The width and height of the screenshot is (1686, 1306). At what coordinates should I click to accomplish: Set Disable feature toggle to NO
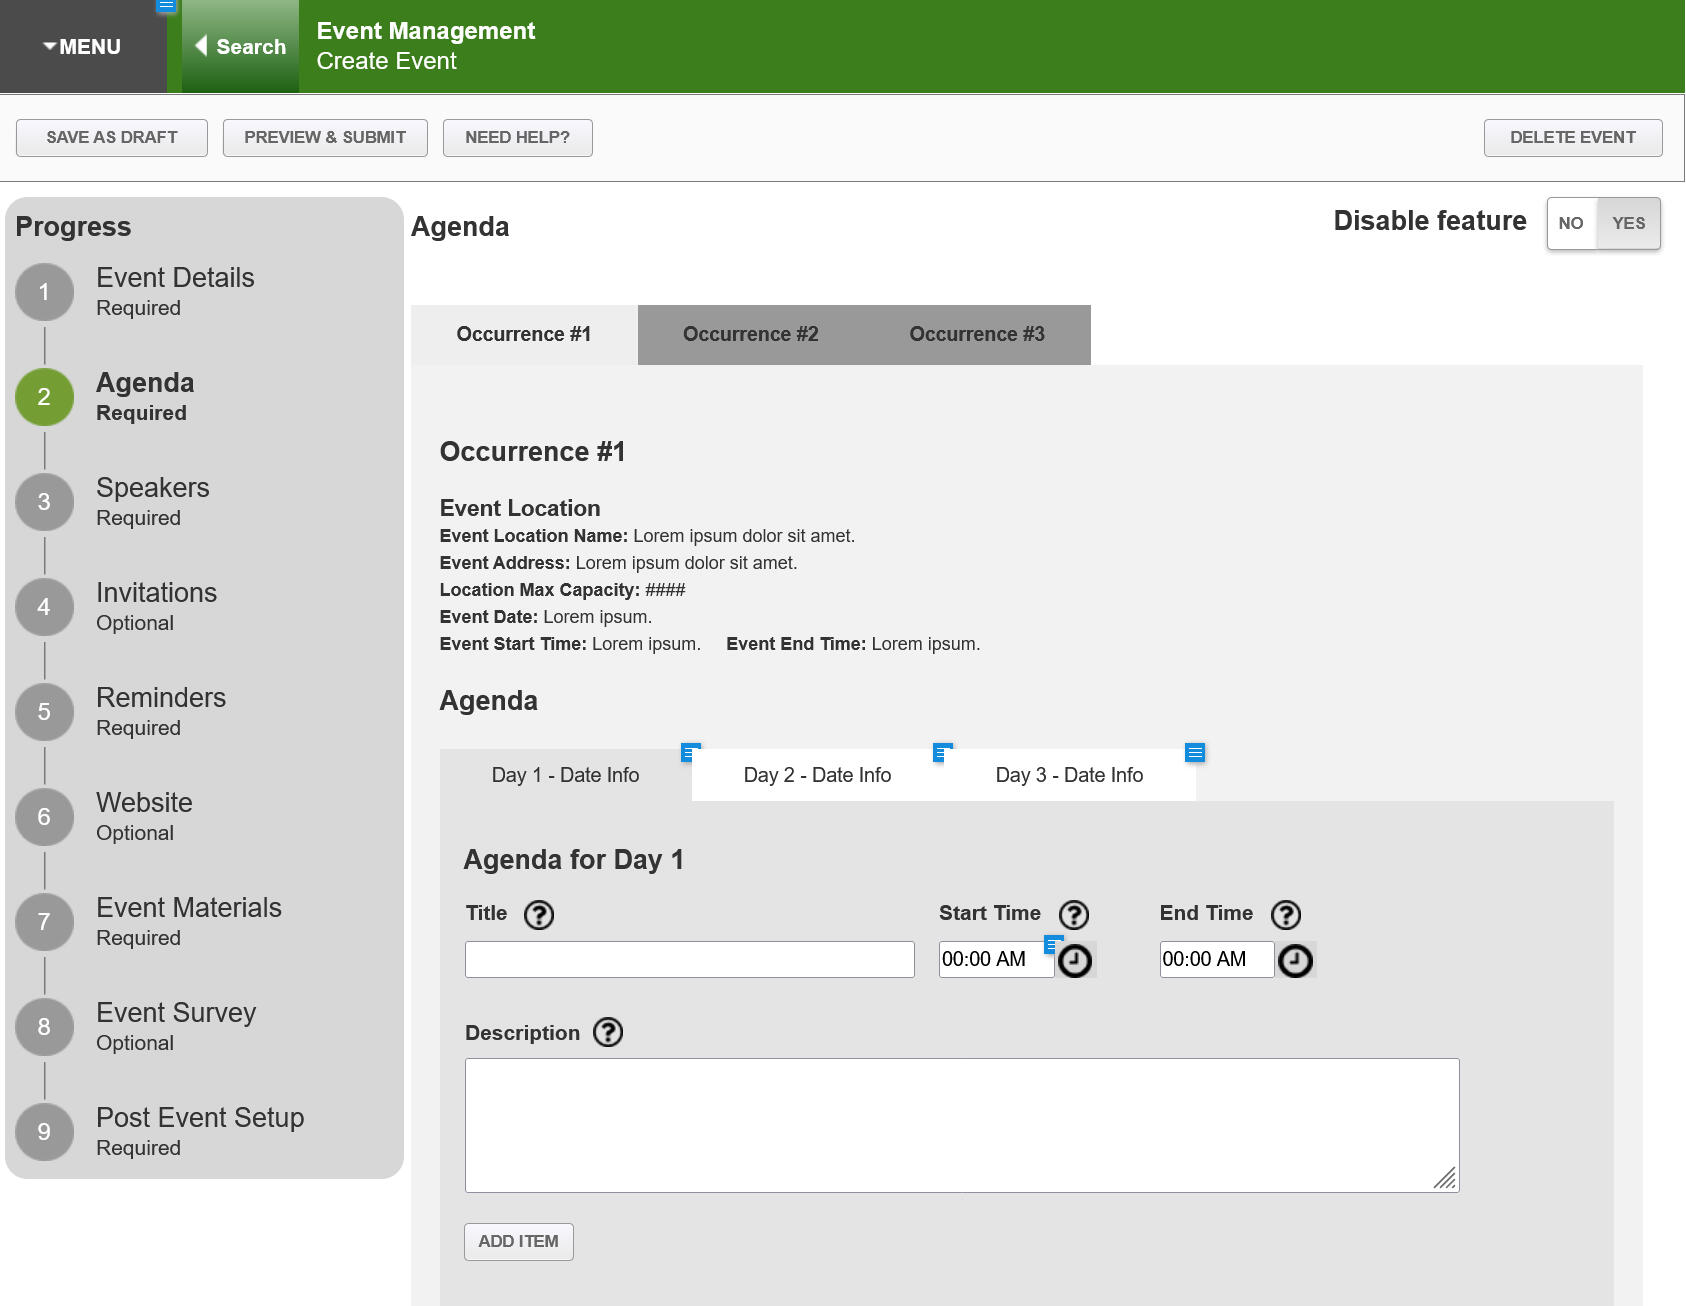tap(1571, 223)
